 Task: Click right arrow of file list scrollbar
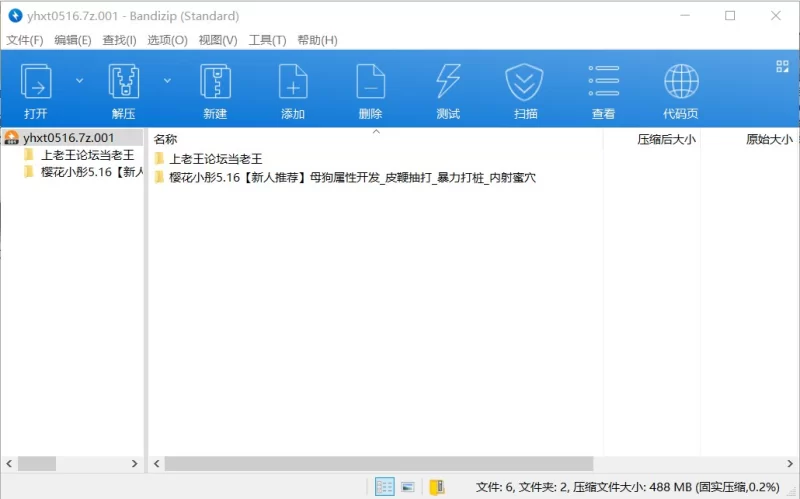click(790, 463)
